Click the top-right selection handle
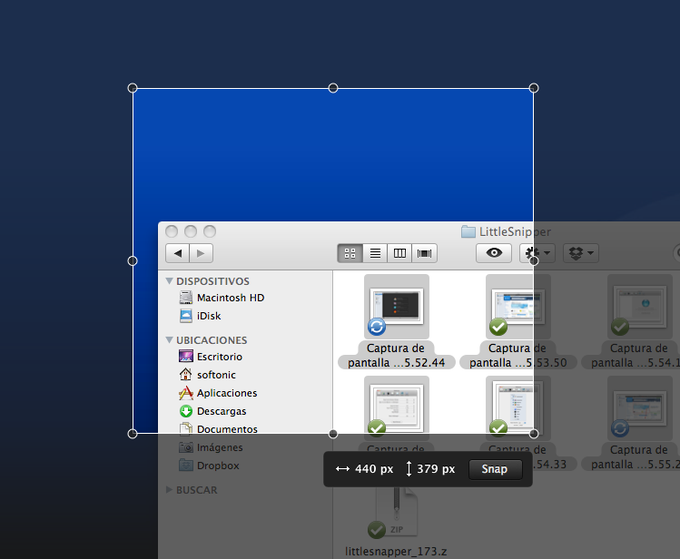680x559 pixels. coord(534,88)
